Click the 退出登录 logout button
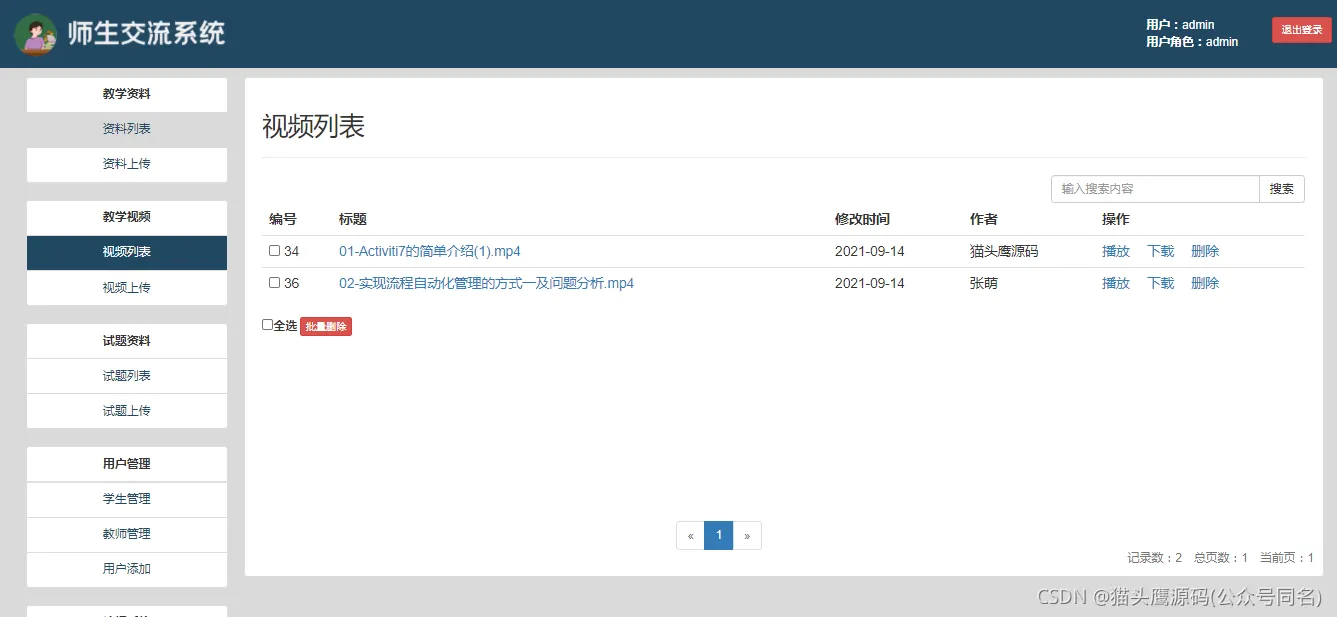Screen dimensions: 1337x617 point(1302,30)
